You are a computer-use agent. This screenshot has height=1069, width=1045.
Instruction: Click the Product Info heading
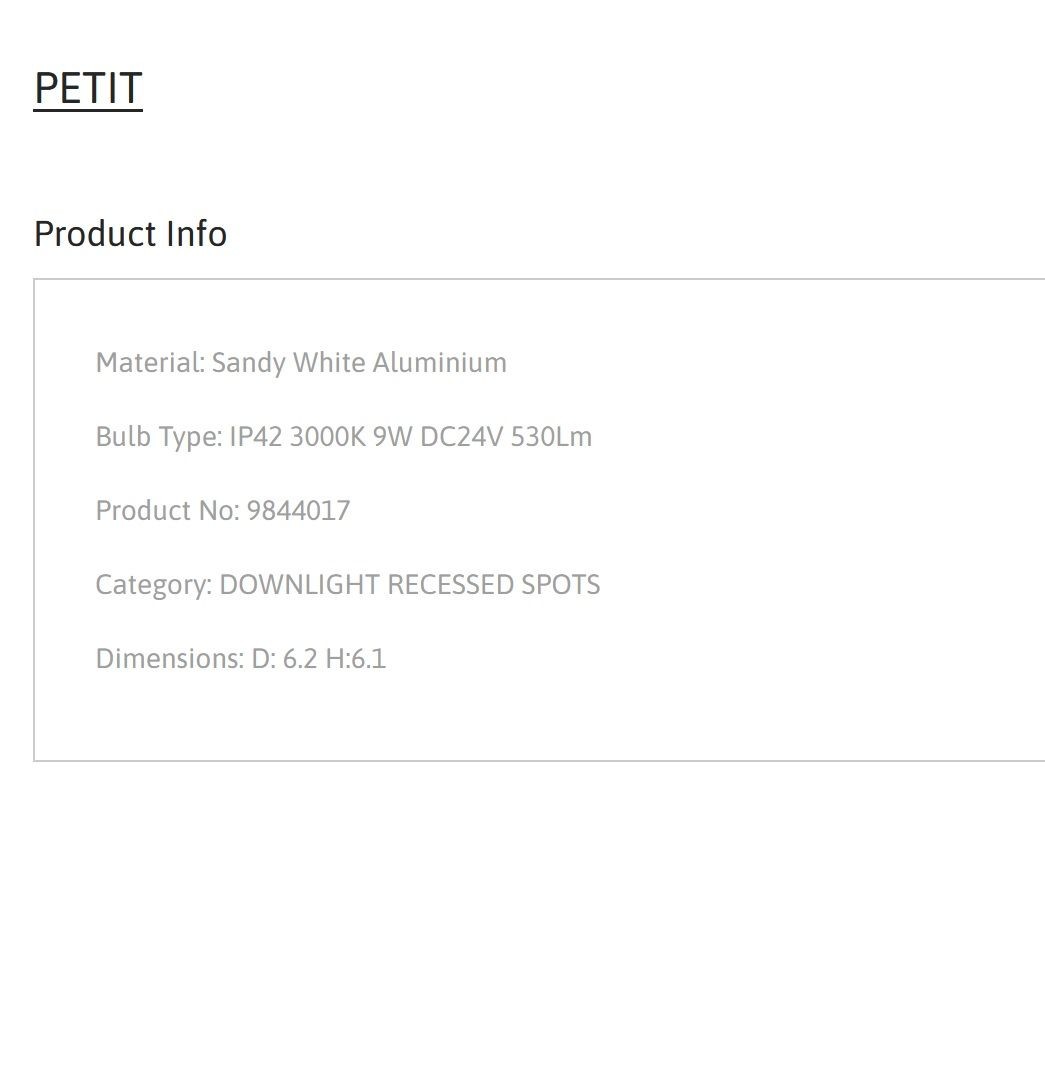(x=130, y=234)
